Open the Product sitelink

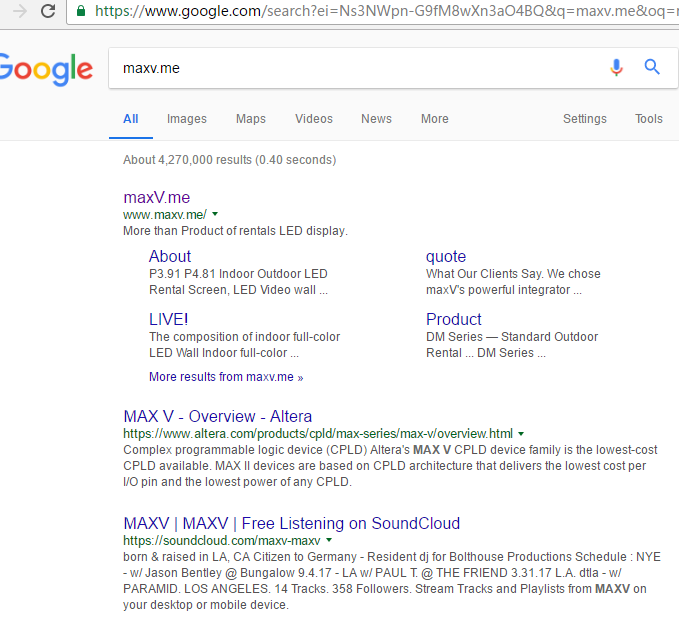(454, 319)
